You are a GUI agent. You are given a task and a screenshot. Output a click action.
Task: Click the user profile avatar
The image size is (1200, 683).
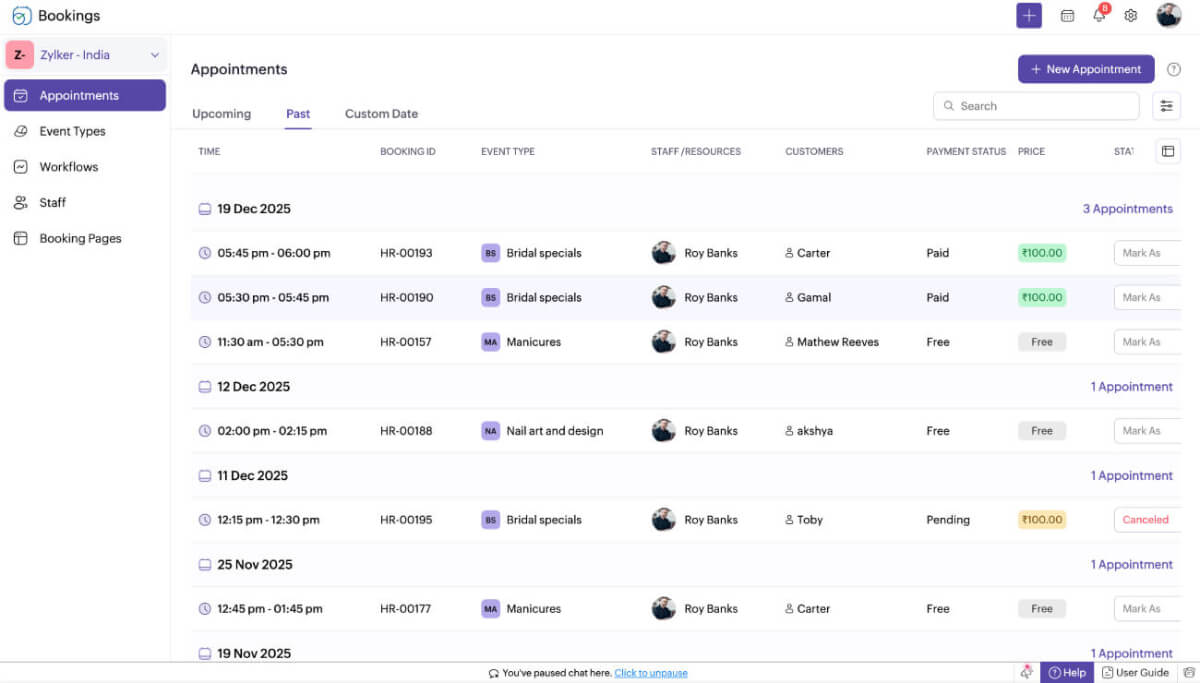1168,16
